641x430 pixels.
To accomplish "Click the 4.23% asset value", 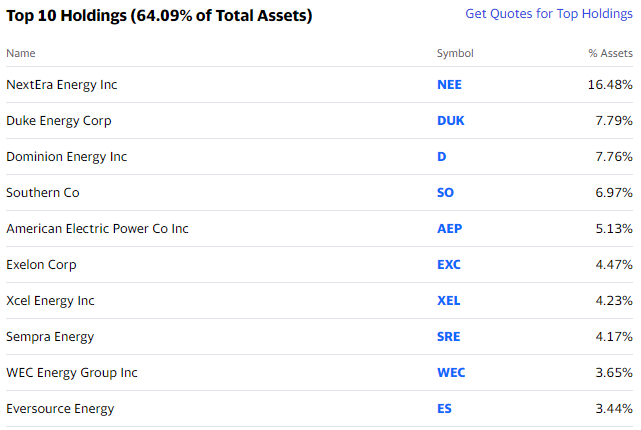I will coord(614,300).
